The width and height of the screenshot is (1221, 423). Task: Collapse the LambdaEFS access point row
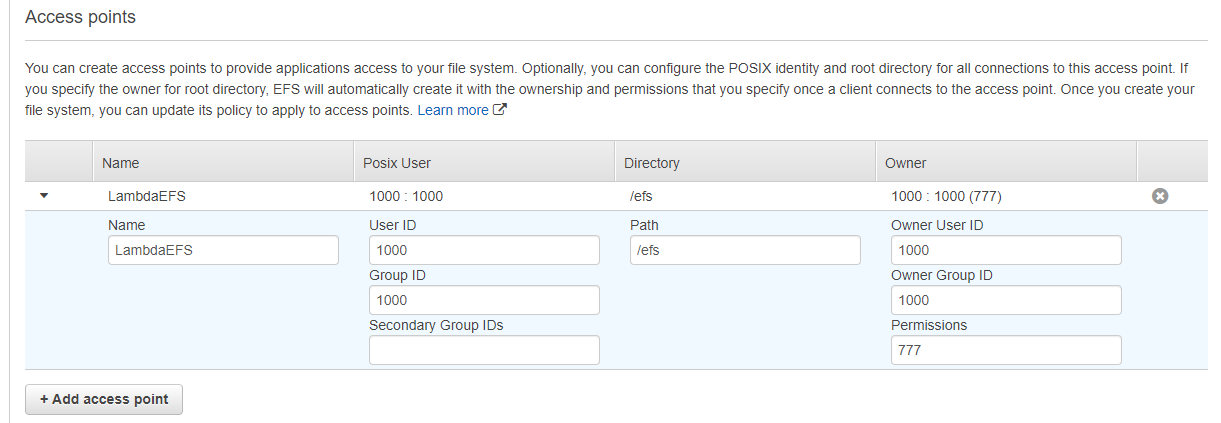click(43, 196)
